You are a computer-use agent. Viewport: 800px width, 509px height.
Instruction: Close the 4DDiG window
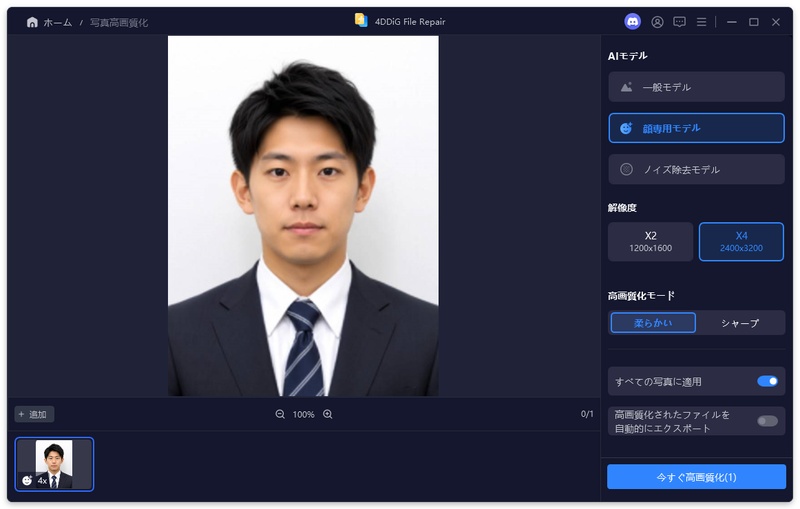click(776, 22)
